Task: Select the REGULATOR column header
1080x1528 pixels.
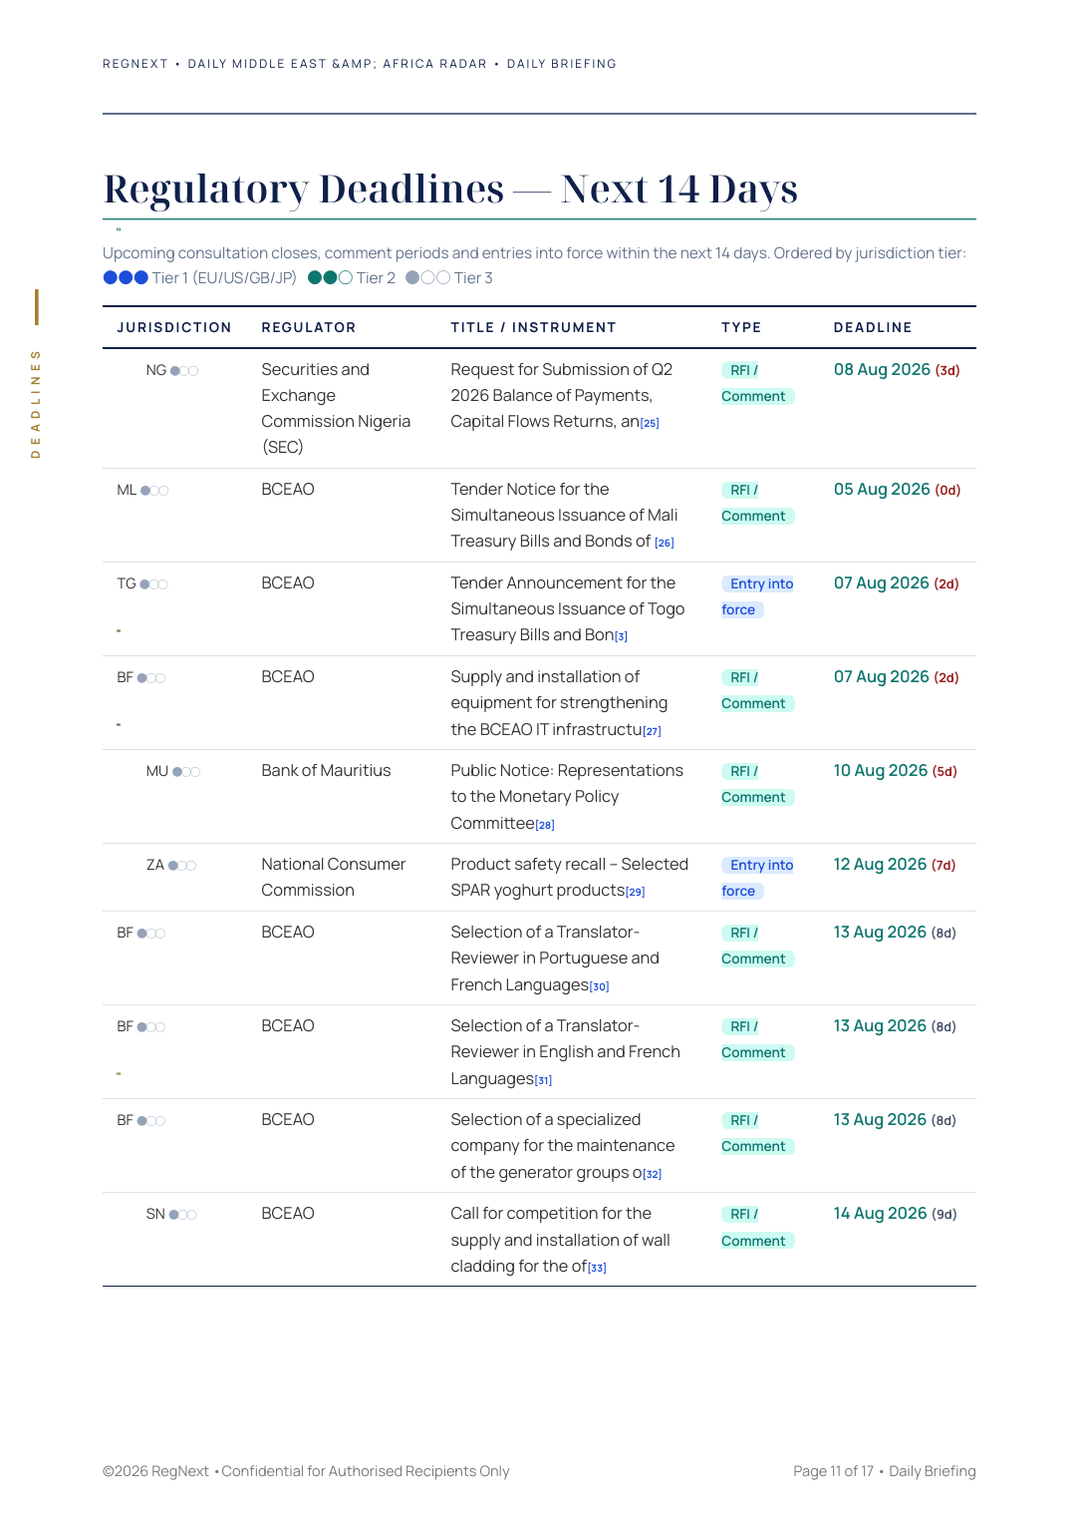Action: (x=309, y=328)
